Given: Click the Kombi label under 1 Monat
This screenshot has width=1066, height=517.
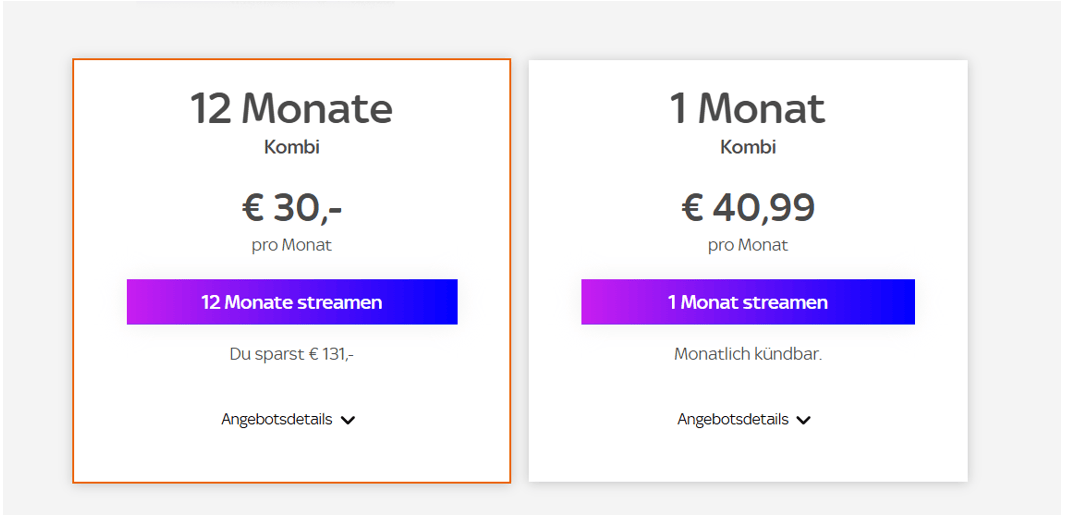Looking at the screenshot, I should click(748, 147).
